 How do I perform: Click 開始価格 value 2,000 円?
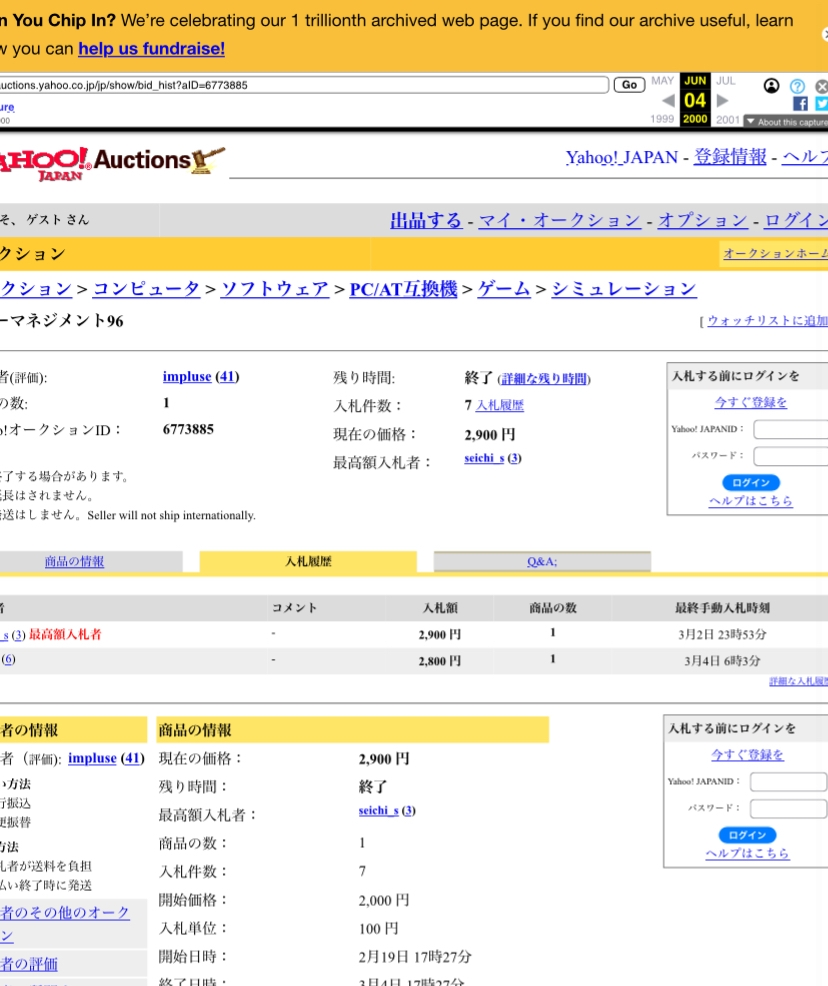pyautogui.click(x=384, y=900)
